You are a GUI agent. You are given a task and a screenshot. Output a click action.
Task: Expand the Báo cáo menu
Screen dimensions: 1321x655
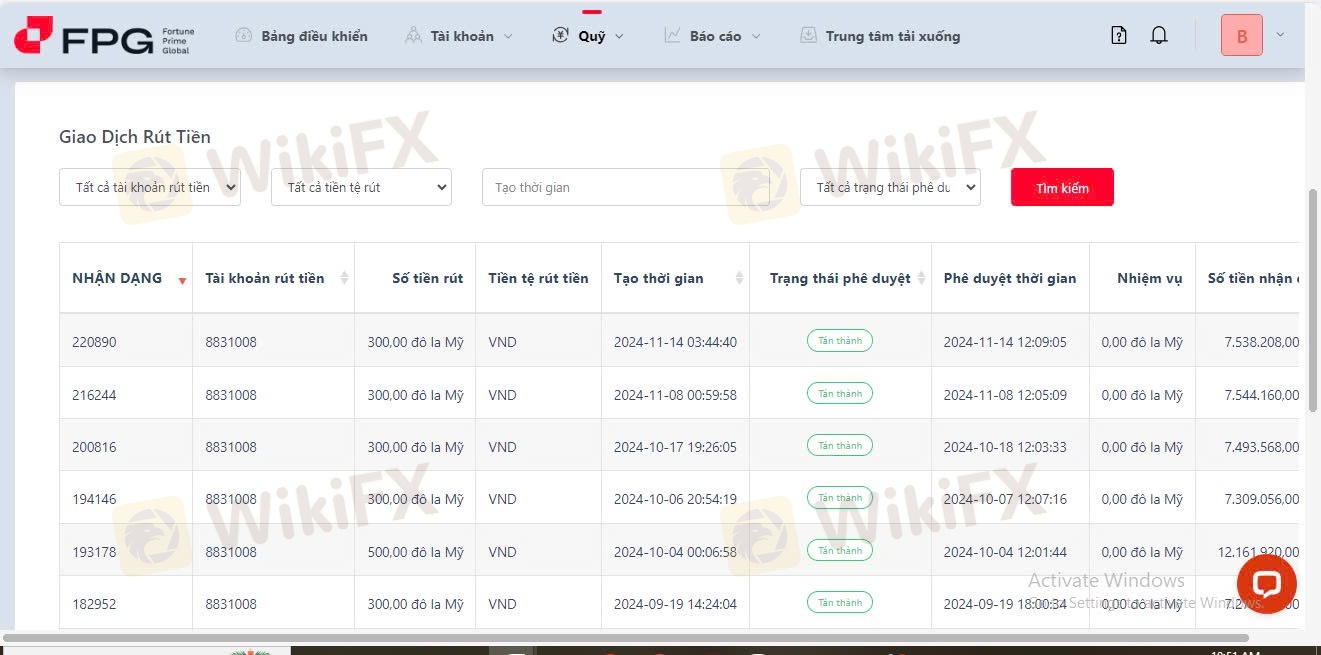[x=712, y=36]
